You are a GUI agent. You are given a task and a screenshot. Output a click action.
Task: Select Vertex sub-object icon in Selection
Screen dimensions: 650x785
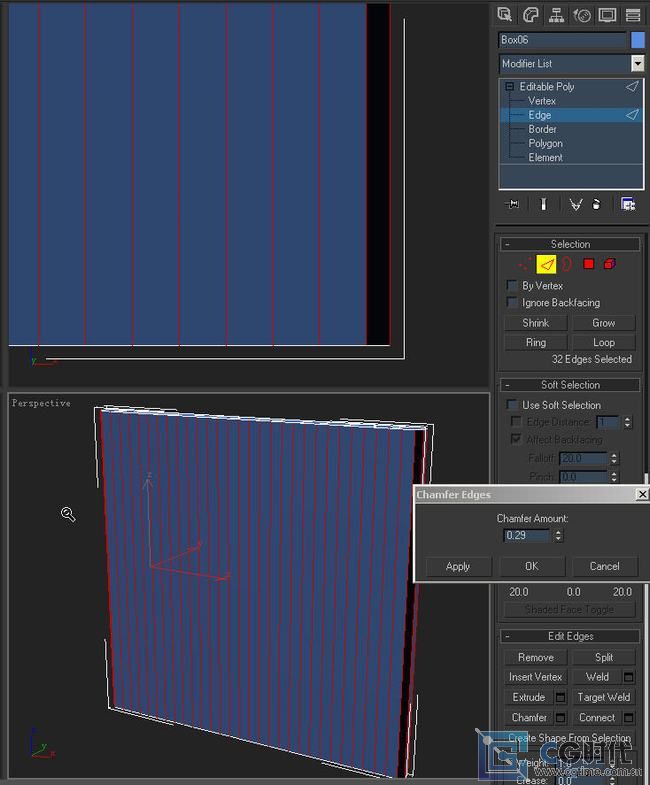524,264
